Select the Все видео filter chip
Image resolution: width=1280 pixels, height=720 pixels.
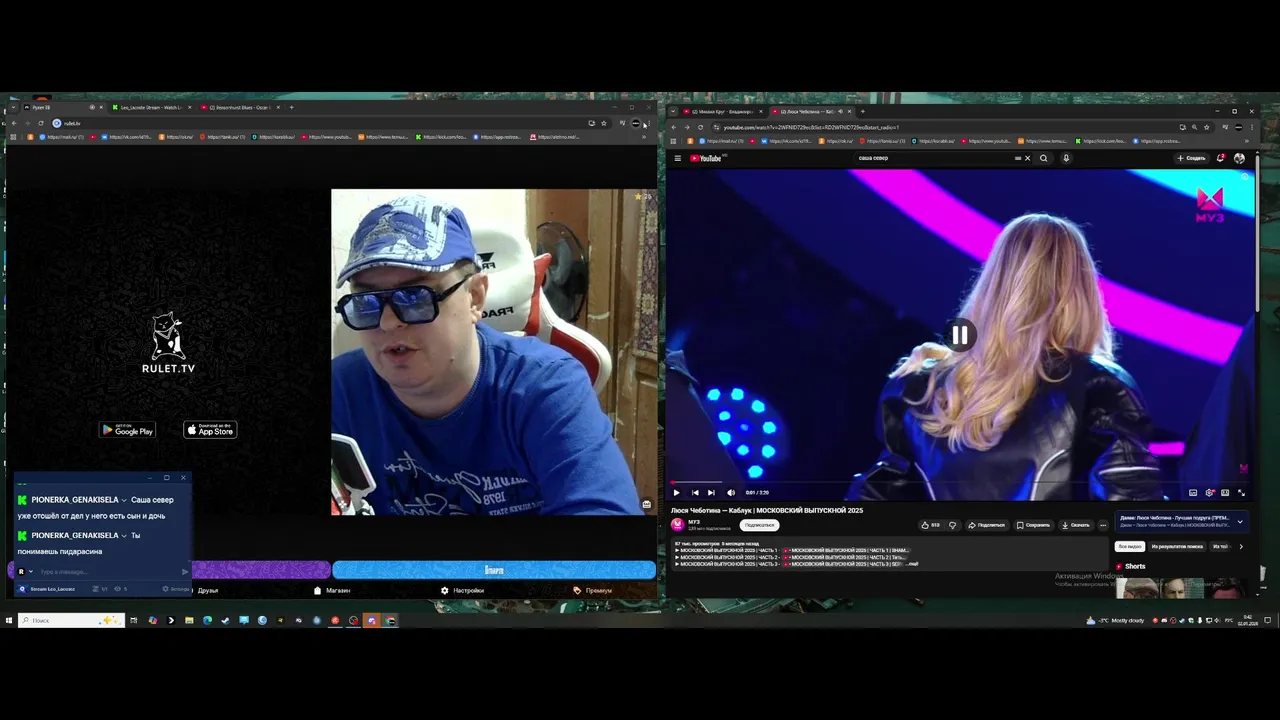[1130, 546]
